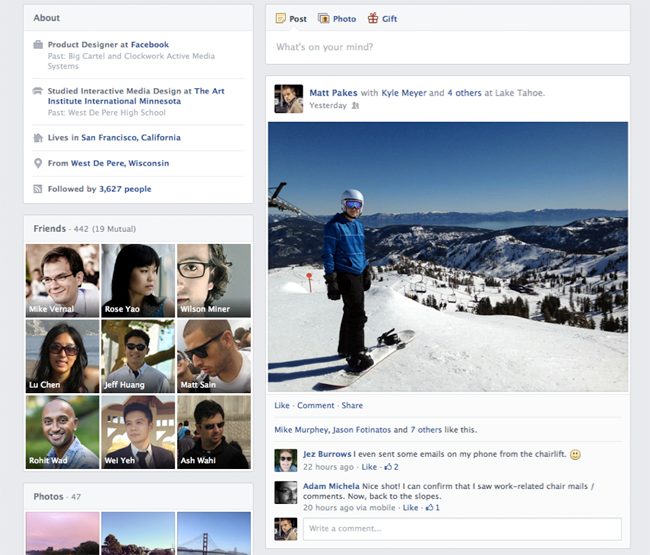Click thumbs-up count 1 on Adam's comment
Viewport: 650px width, 555px height.
click(x=433, y=507)
